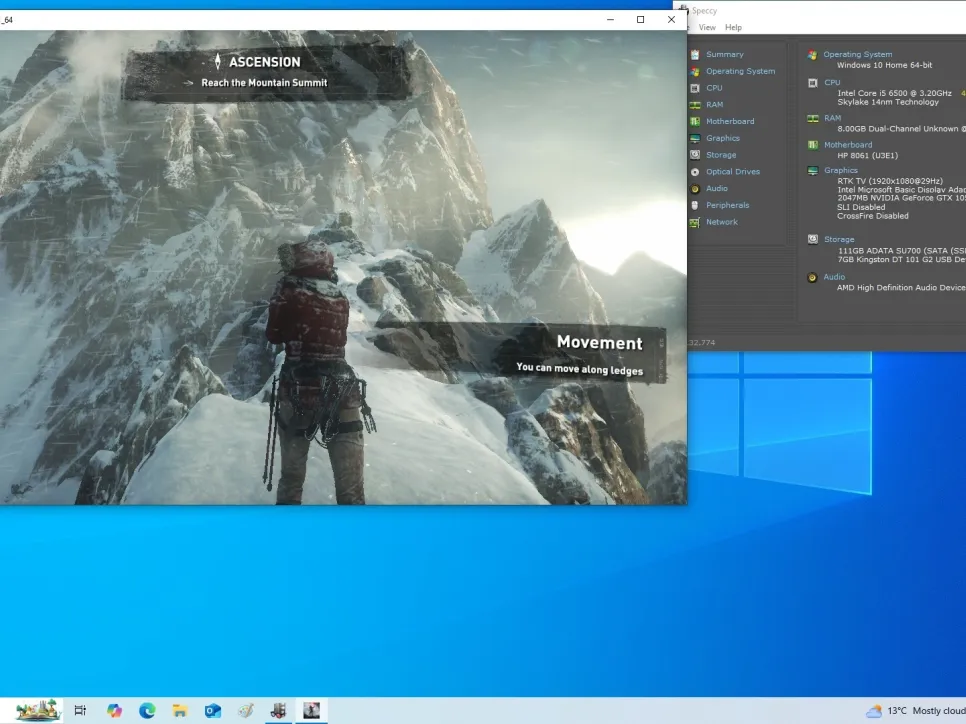Select the "8.00GB Dual-Channel Unknown" RAM line
This screenshot has width=966, height=724.
click(x=901, y=129)
